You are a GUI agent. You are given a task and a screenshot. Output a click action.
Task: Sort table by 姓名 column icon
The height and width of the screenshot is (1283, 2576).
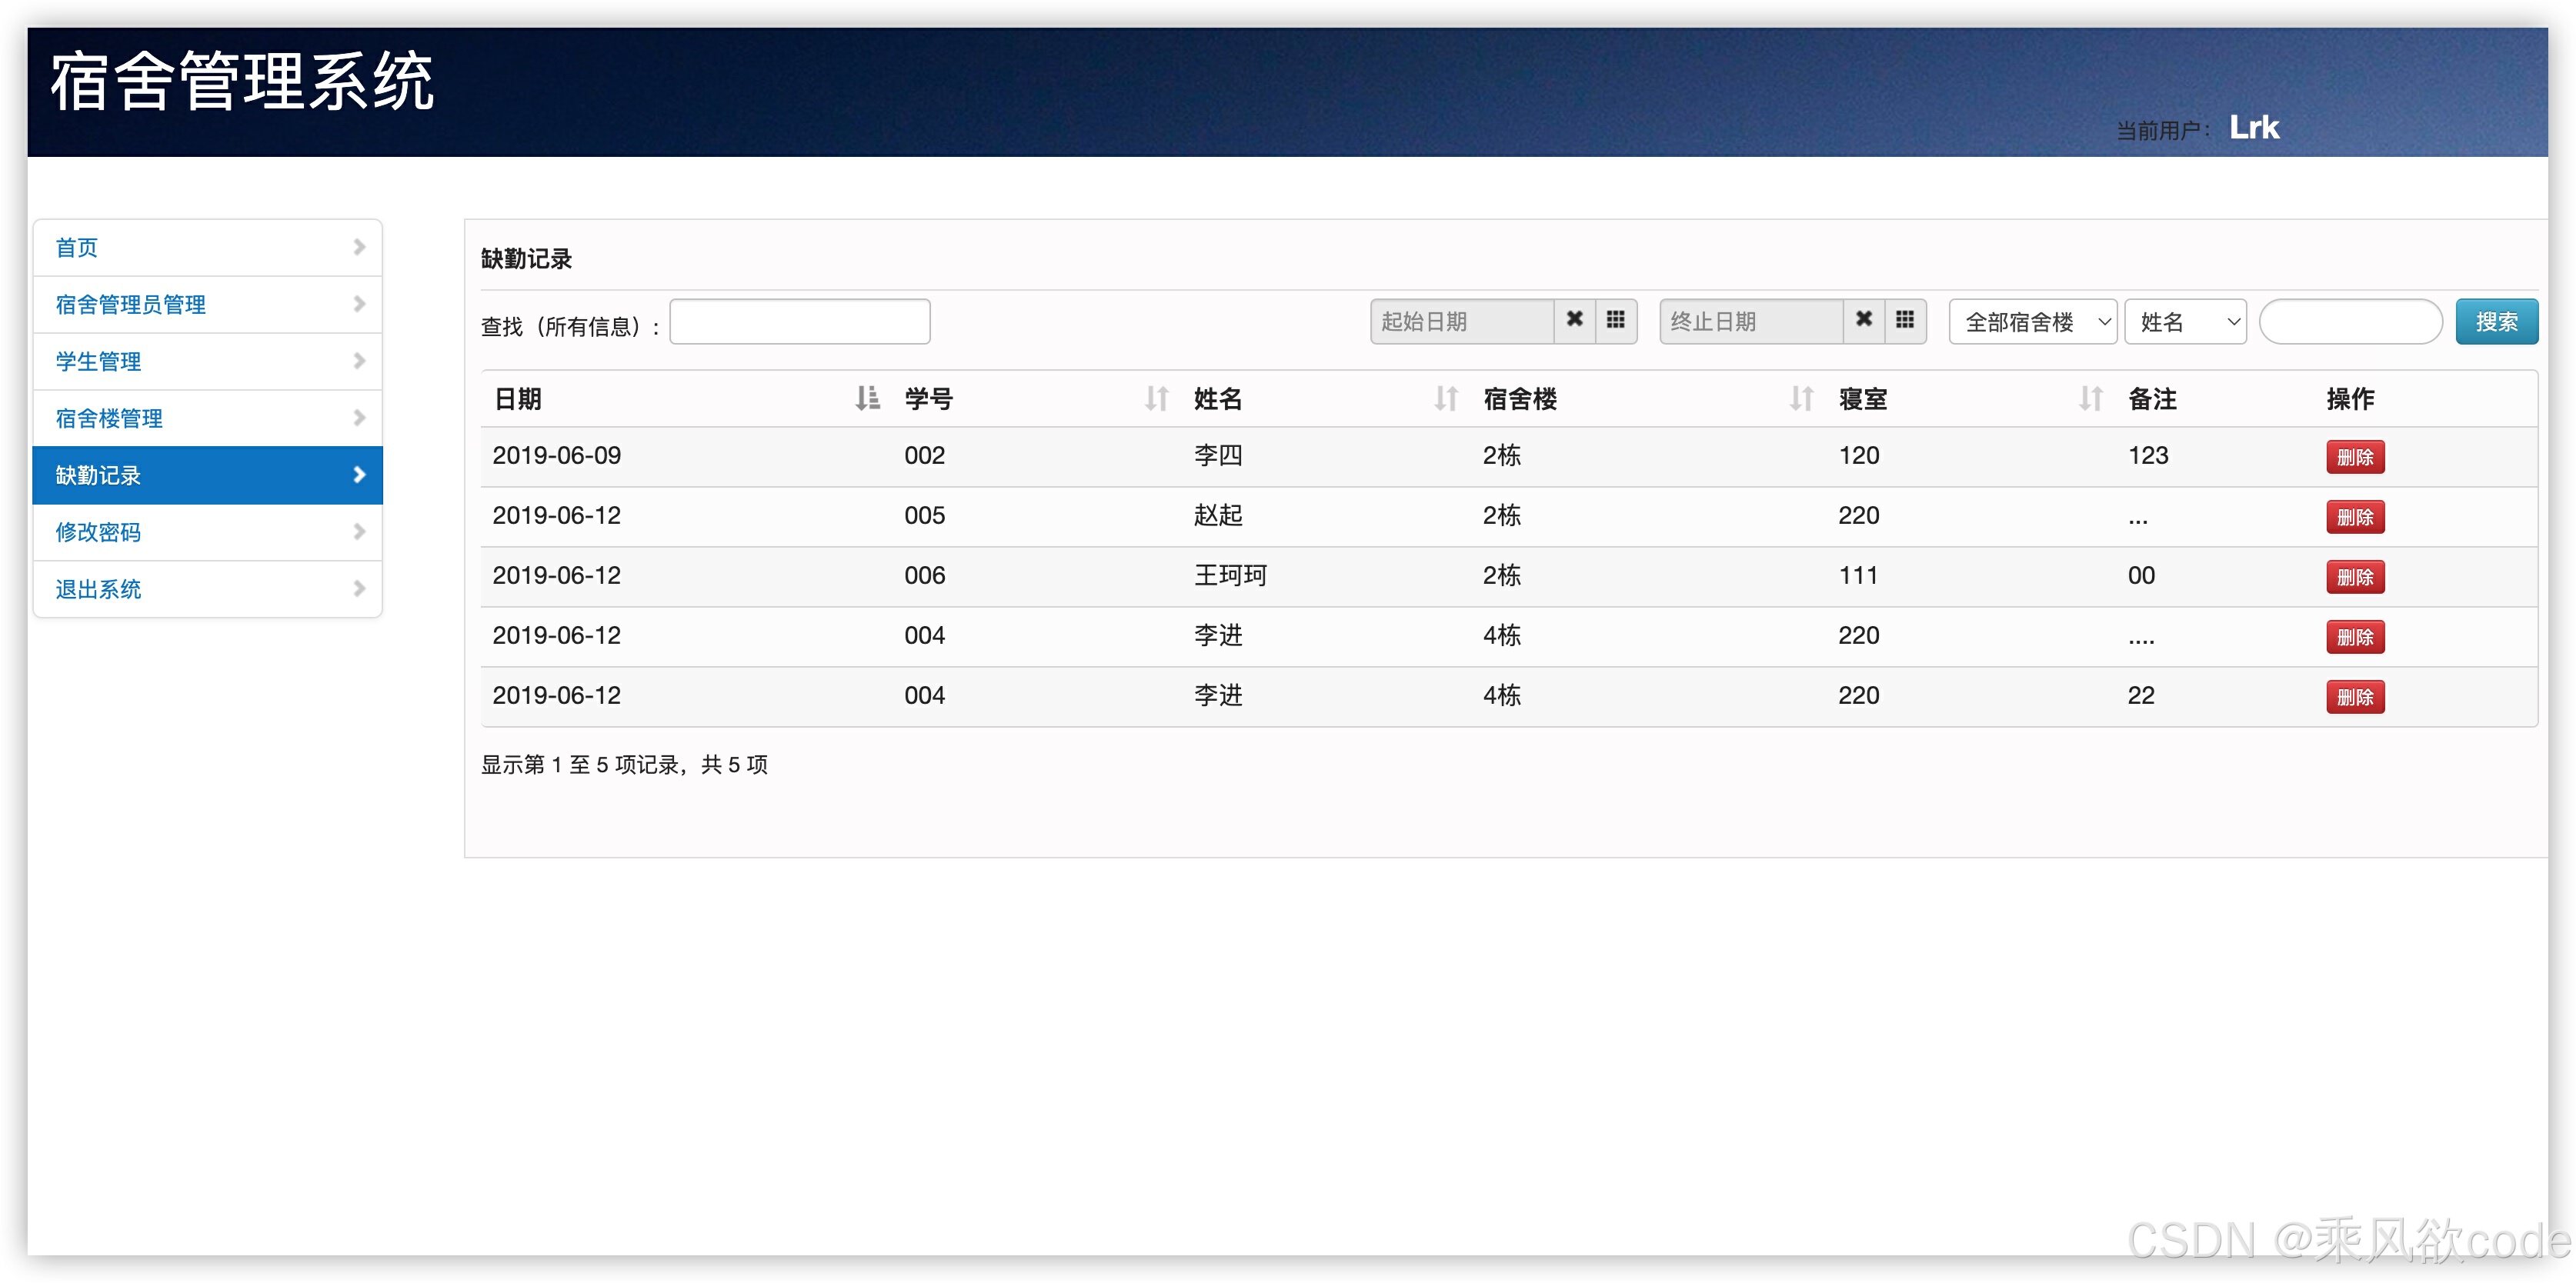click(x=1445, y=399)
